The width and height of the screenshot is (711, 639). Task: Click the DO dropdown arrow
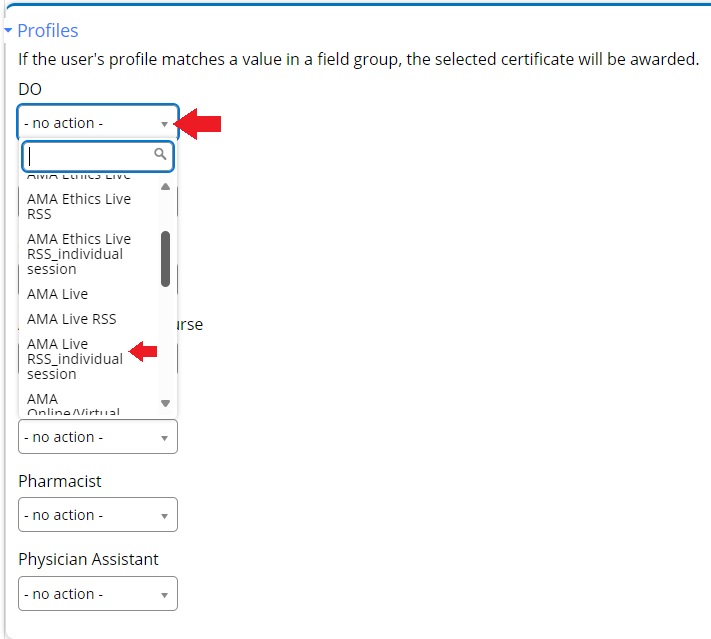165,124
